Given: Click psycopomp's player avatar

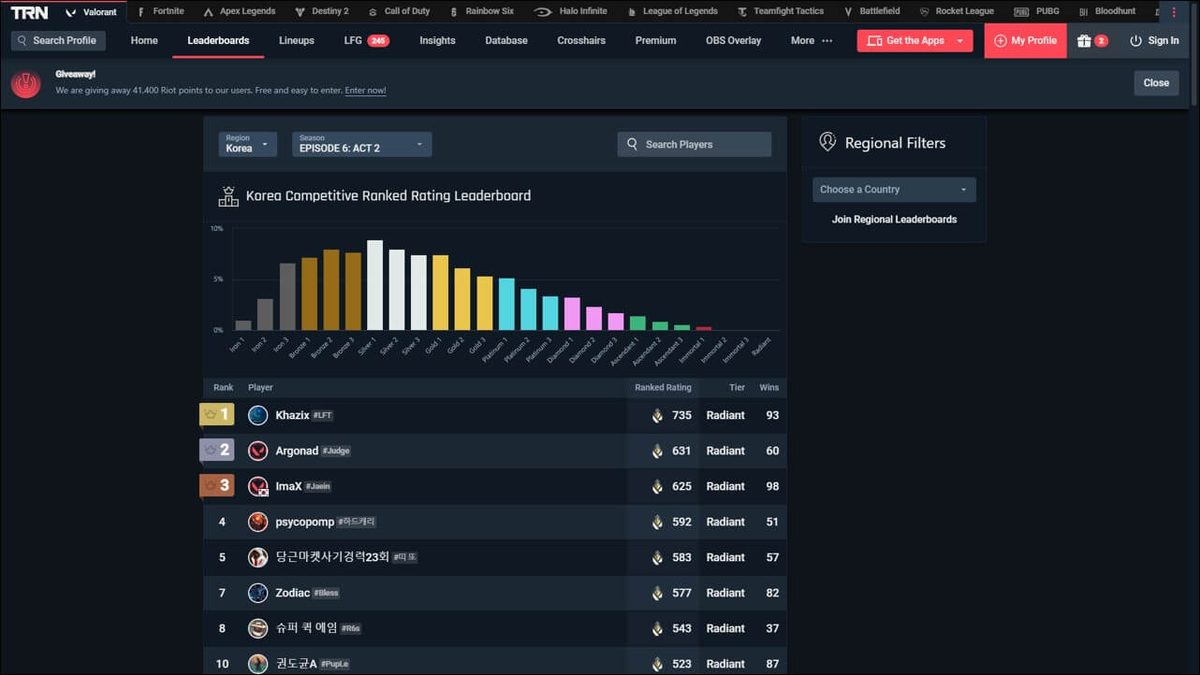Looking at the screenshot, I should [258, 522].
